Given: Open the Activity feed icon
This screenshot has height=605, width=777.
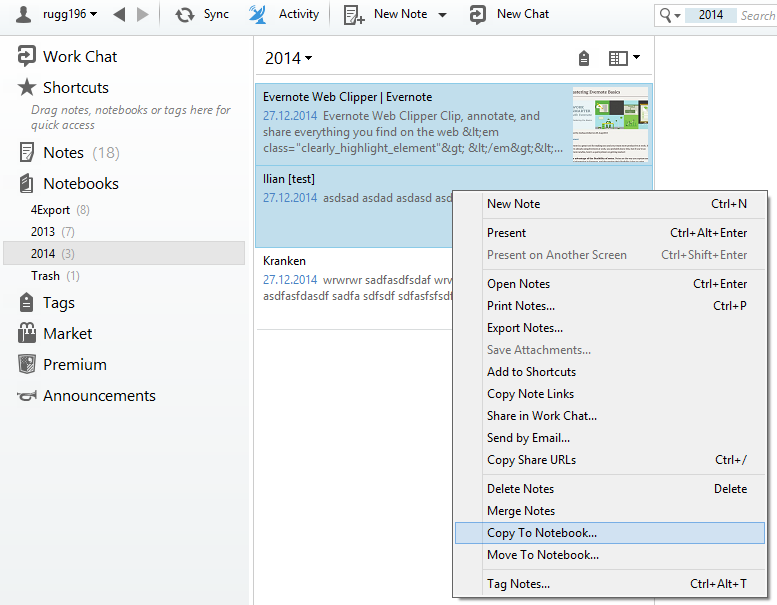Looking at the screenshot, I should 257,14.
